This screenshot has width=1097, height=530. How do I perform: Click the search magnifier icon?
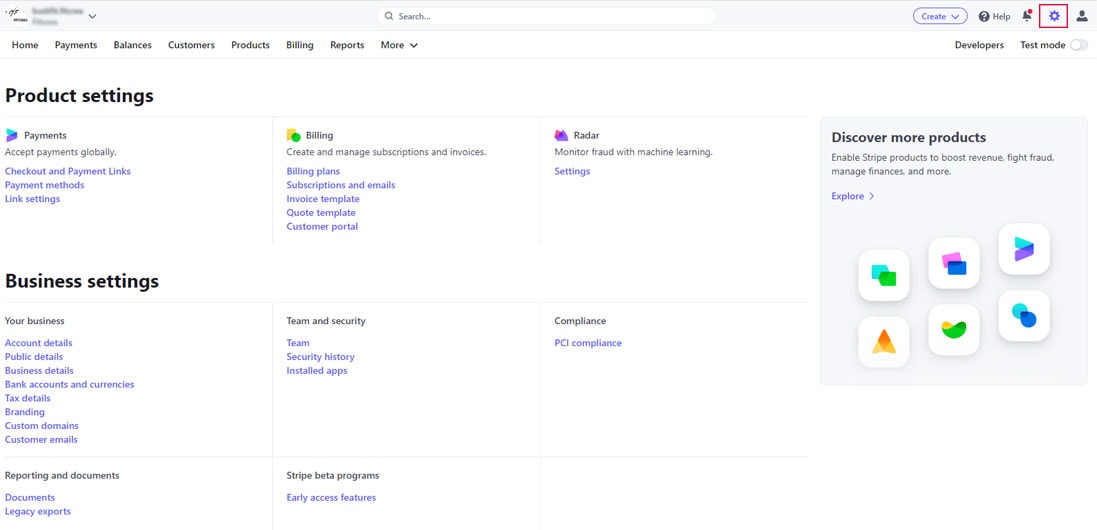(x=389, y=16)
